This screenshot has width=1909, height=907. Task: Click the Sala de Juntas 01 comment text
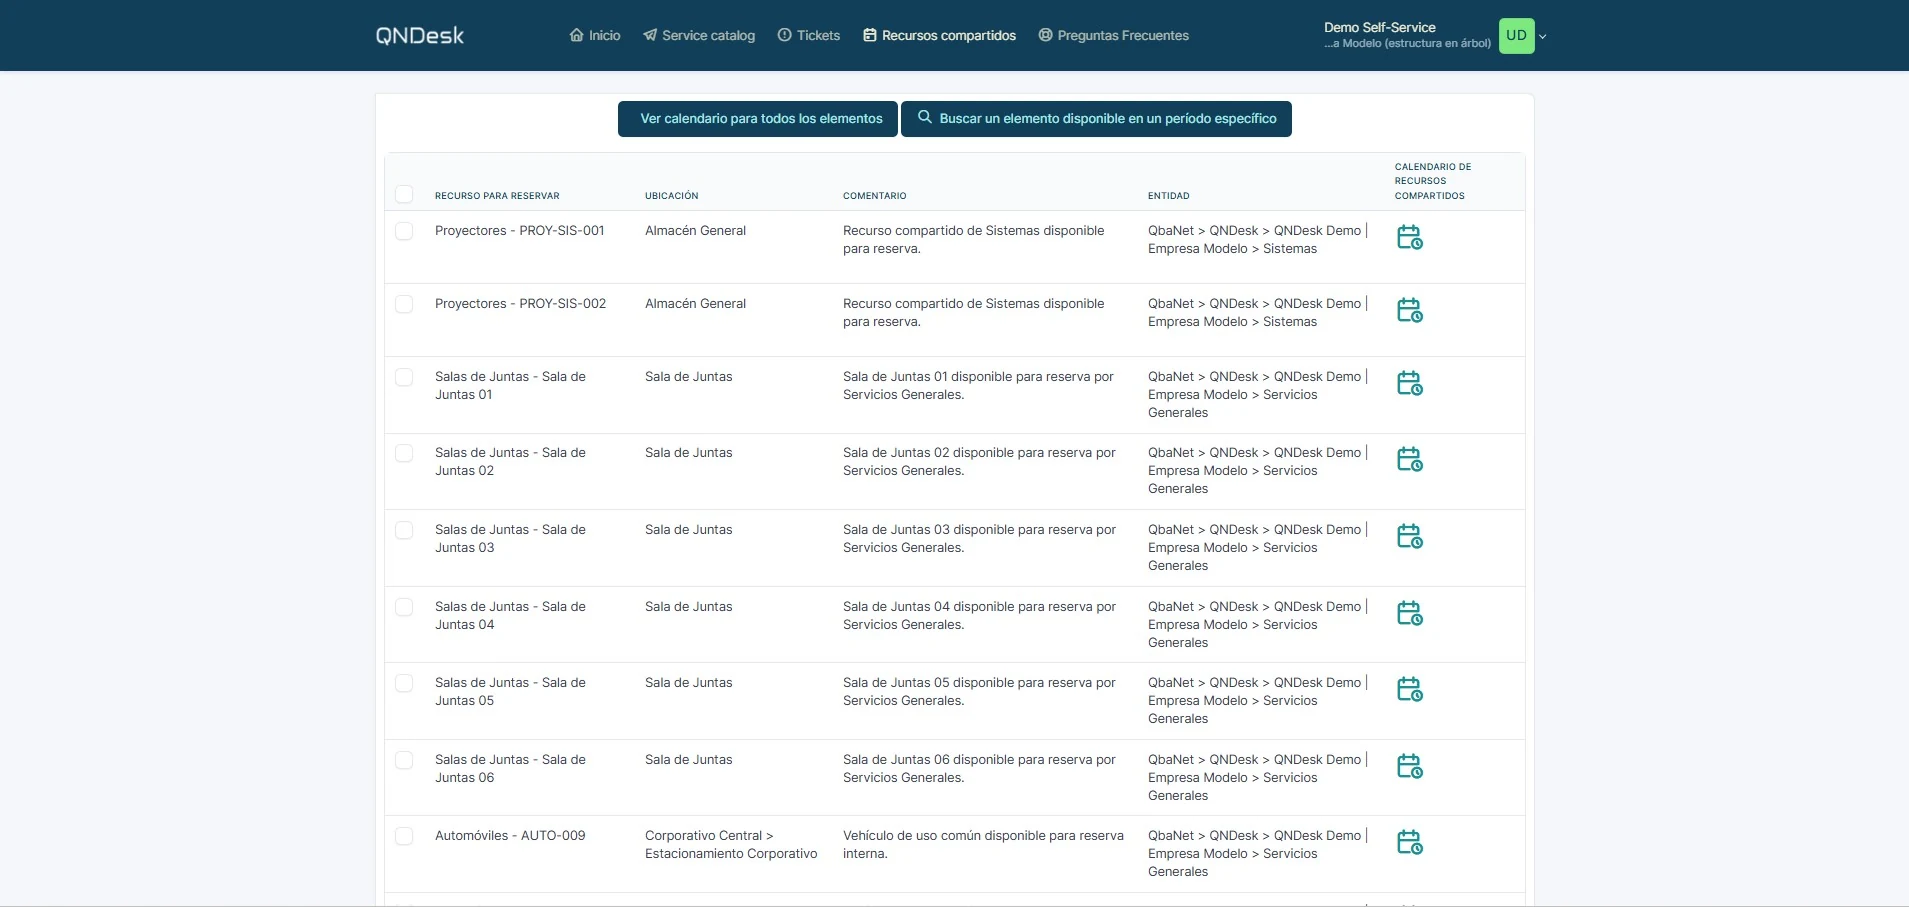tap(978, 386)
